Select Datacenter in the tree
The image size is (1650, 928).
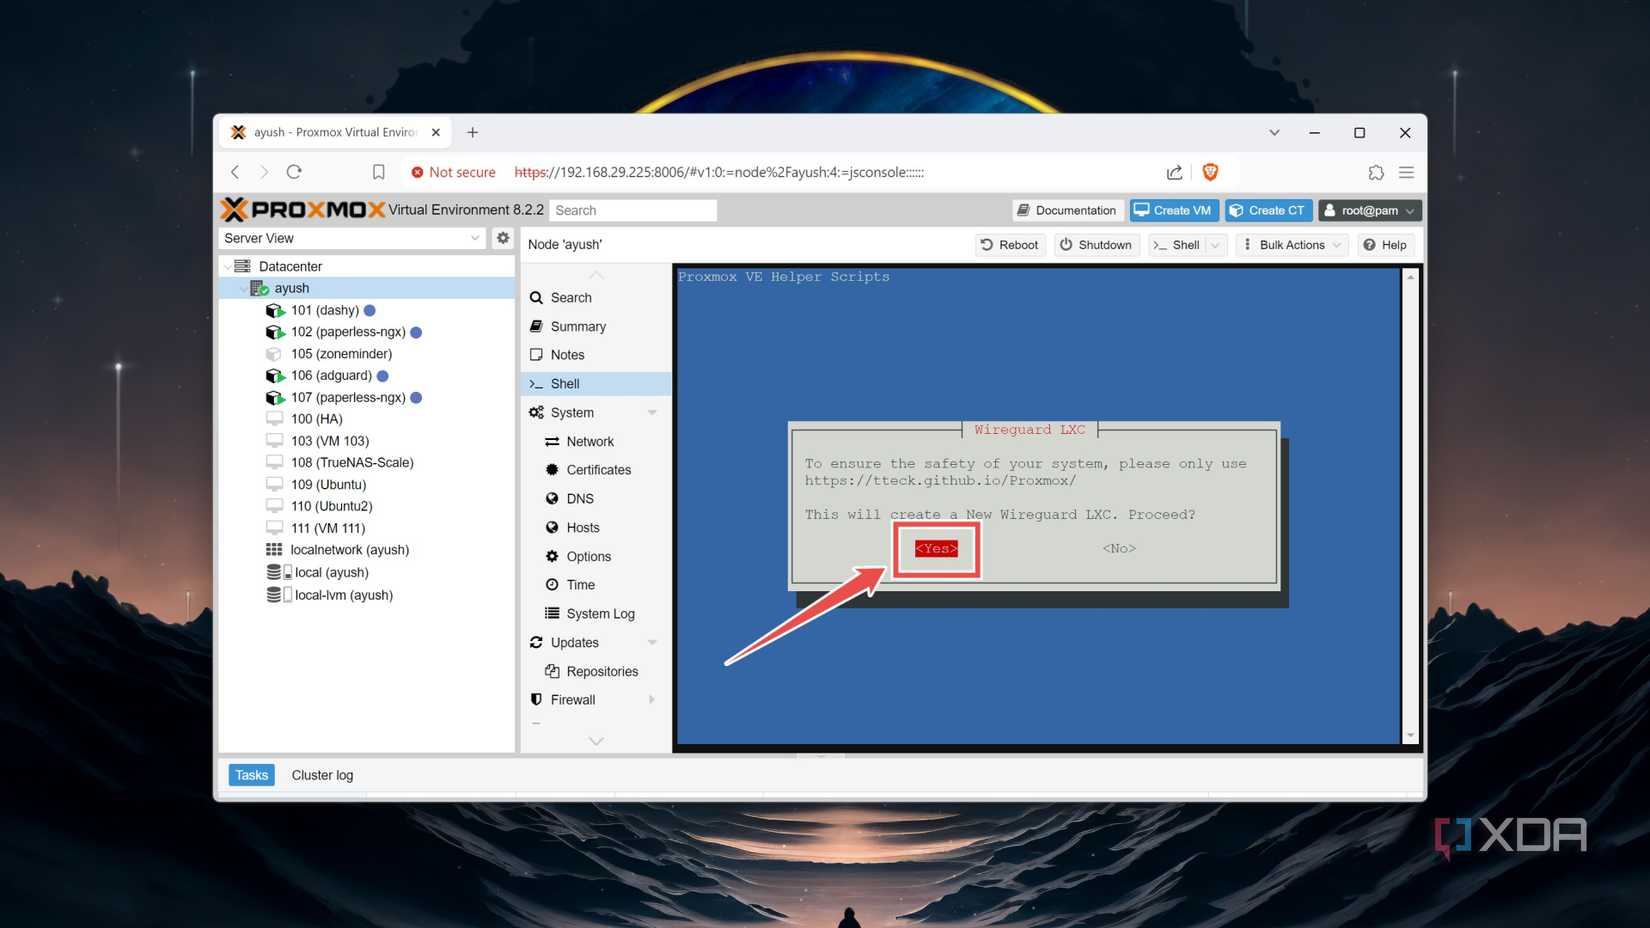point(290,266)
